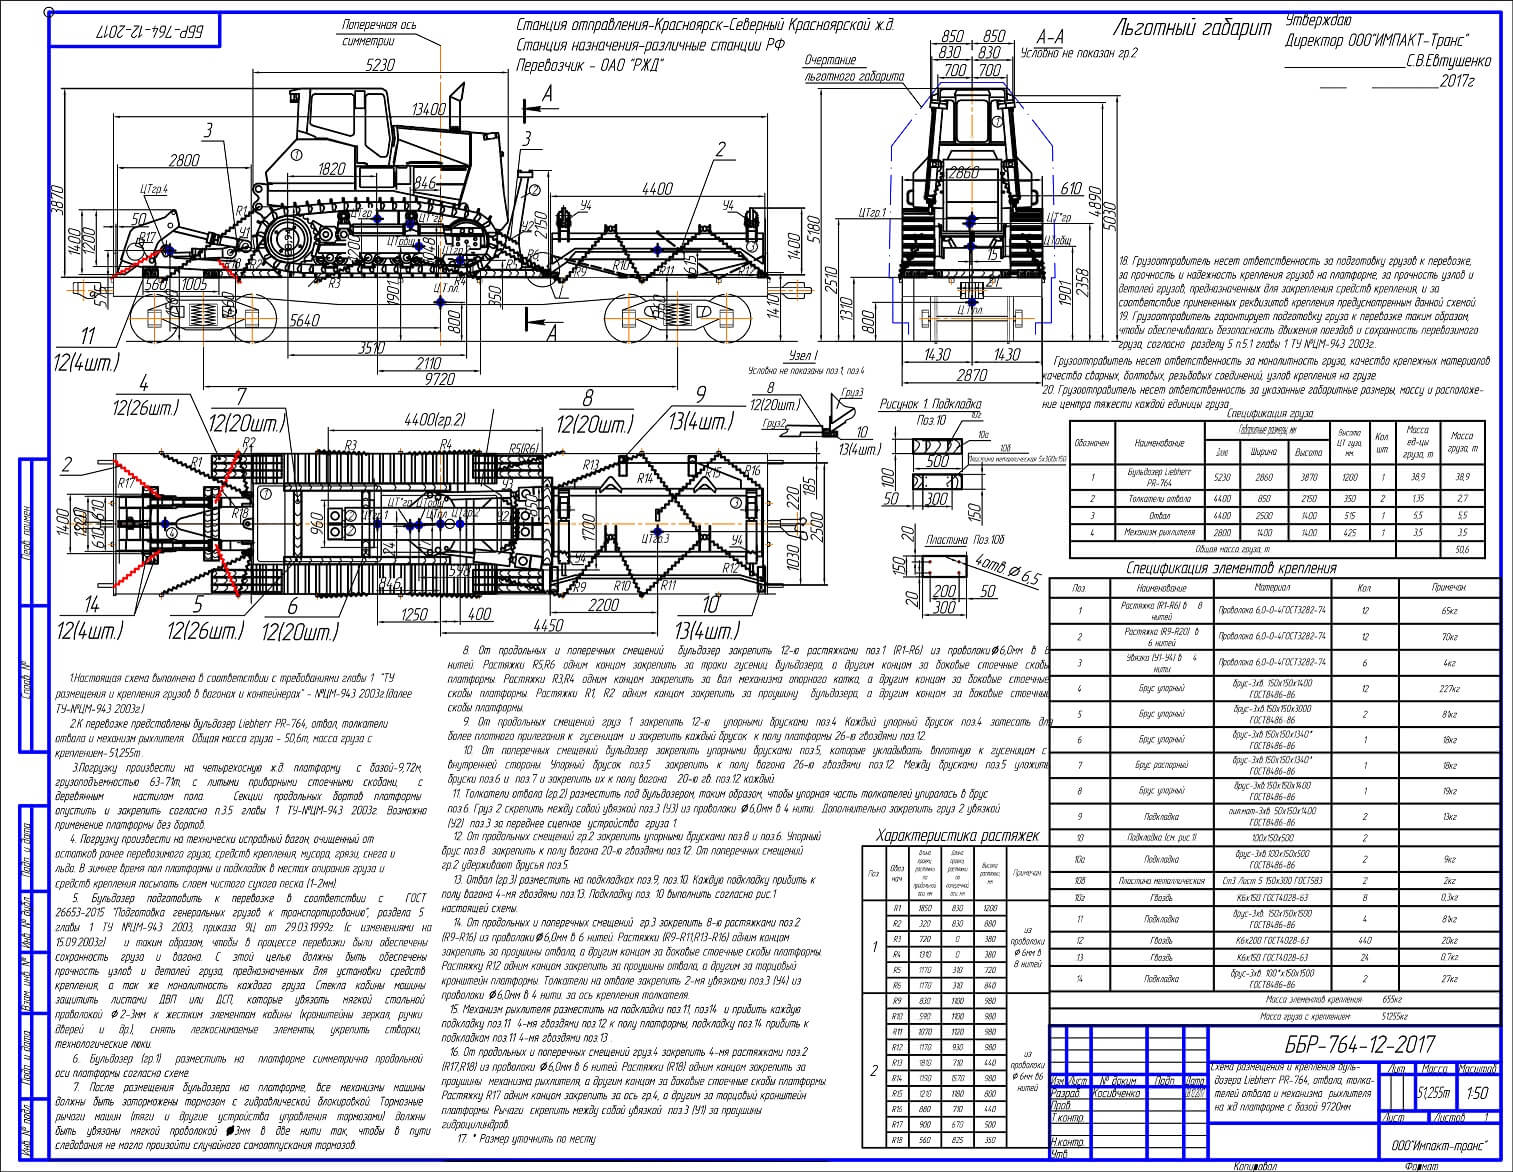The image size is (1513, 1172).
Task: Click the value "227кг" in the notes column
Action: [x=1449, y=687]
